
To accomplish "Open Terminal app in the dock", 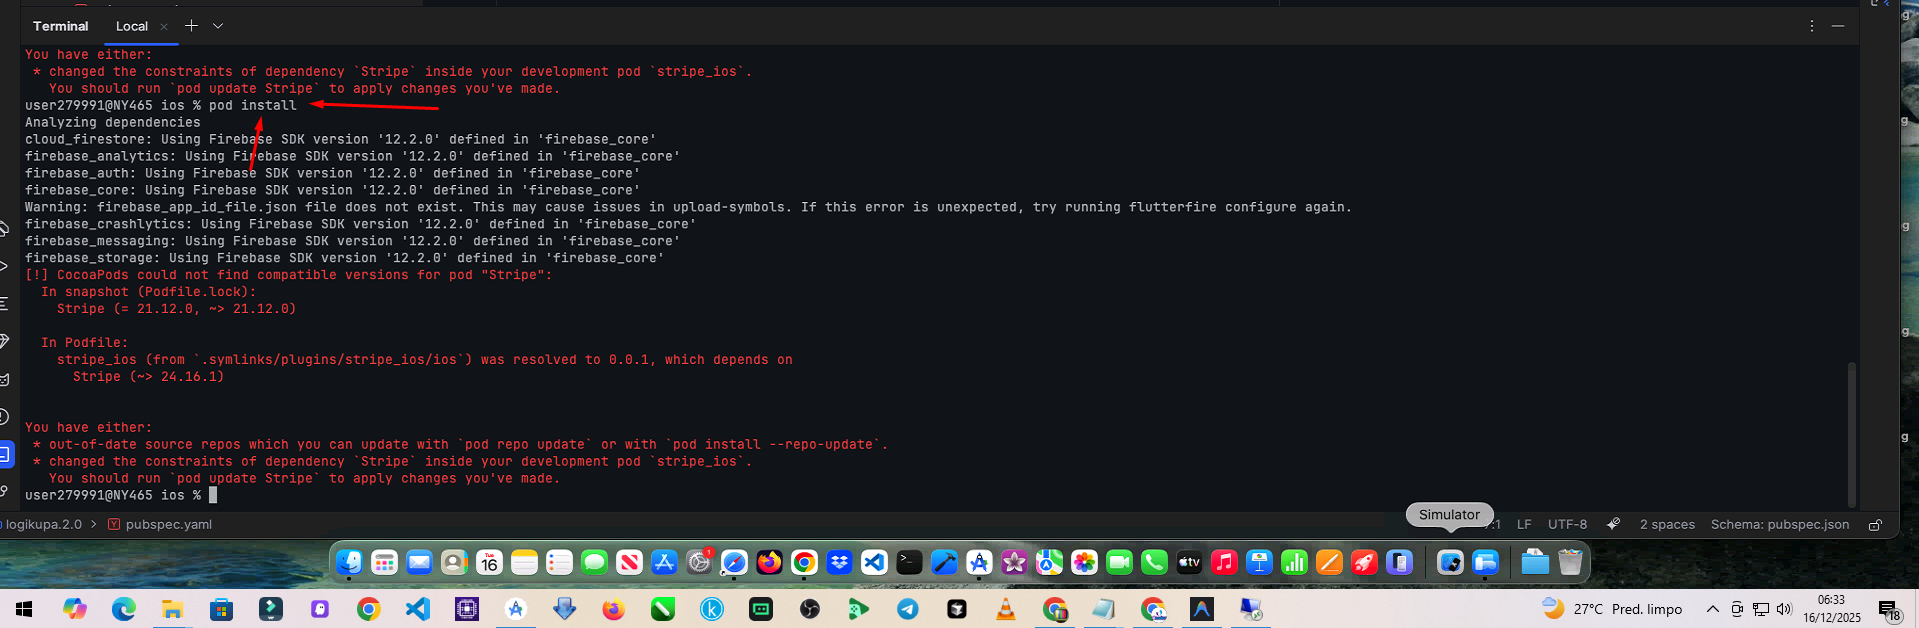I will coord(909,563).
